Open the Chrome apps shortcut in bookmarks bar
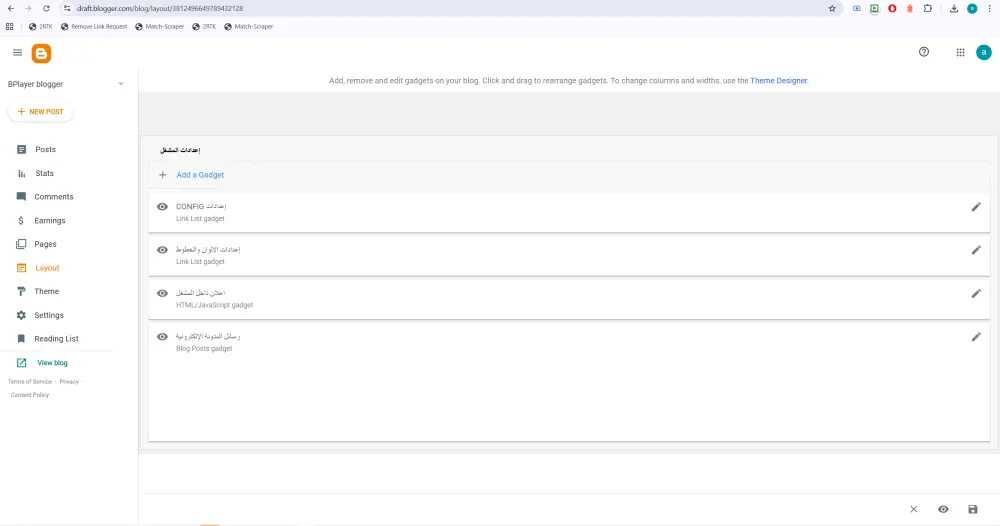 [10, 27]
